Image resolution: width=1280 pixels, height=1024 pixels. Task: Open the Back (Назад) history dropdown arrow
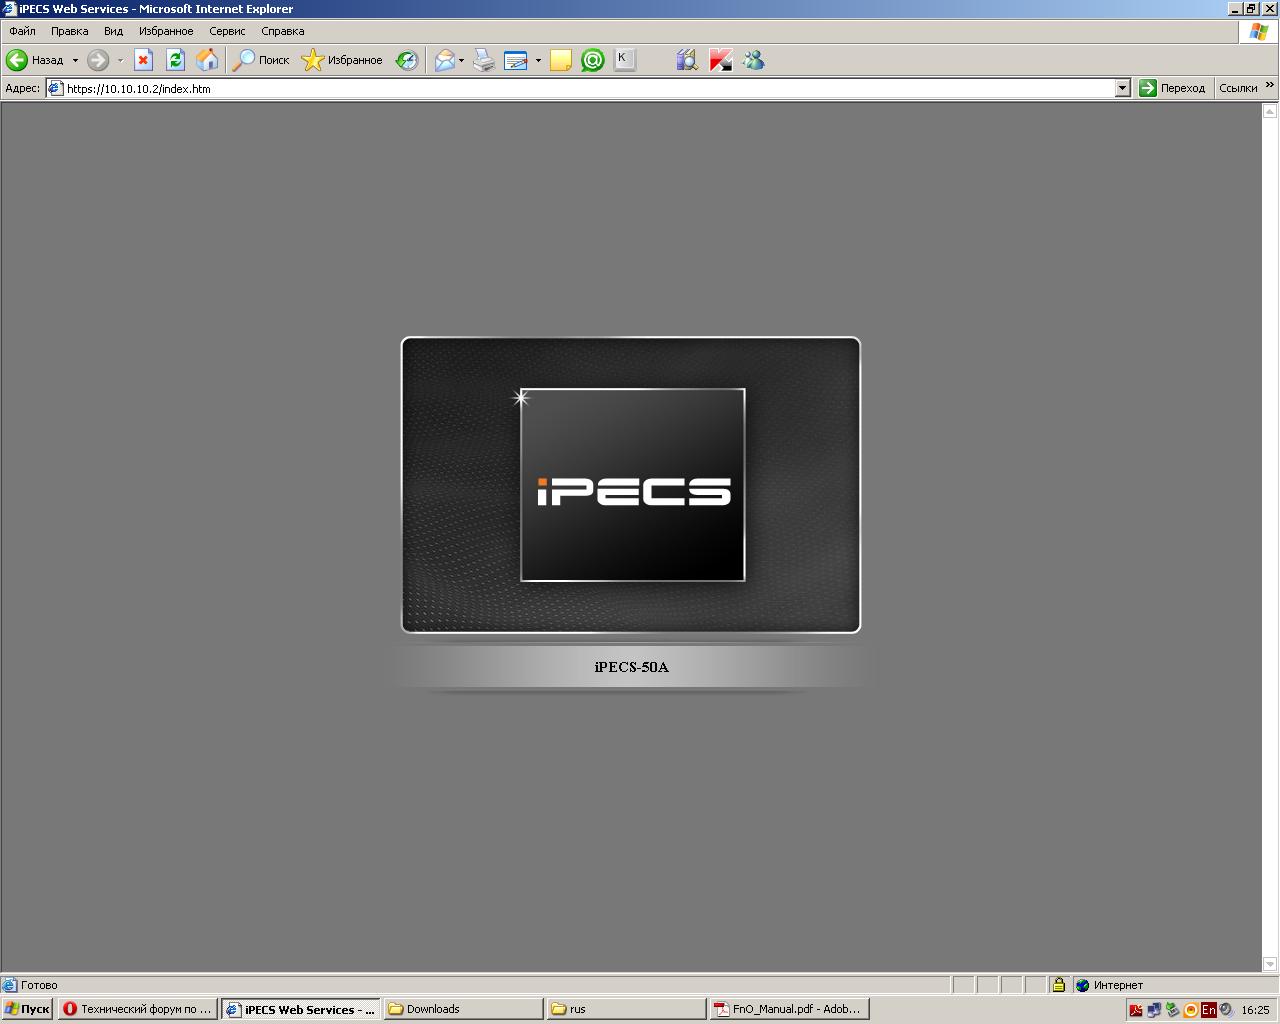pyautogui.click(x=75, y=61)
